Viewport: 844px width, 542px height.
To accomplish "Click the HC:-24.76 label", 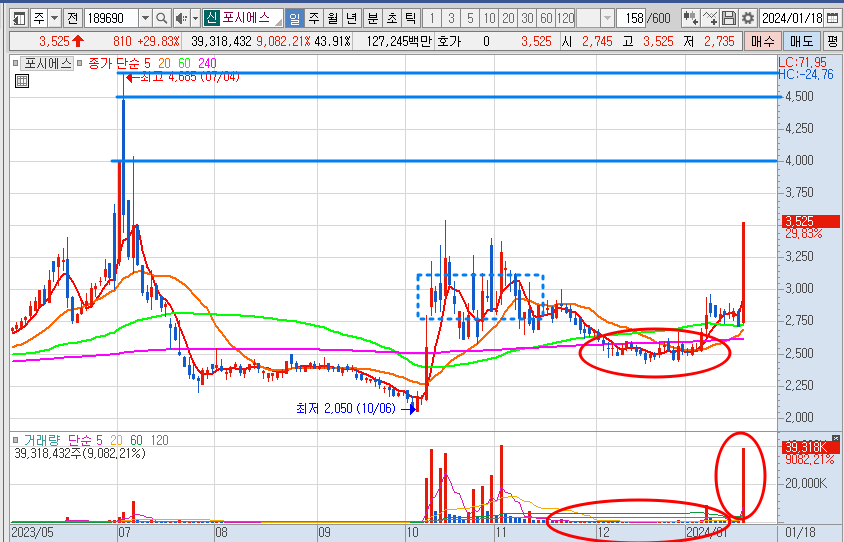I will coord(806,75).
